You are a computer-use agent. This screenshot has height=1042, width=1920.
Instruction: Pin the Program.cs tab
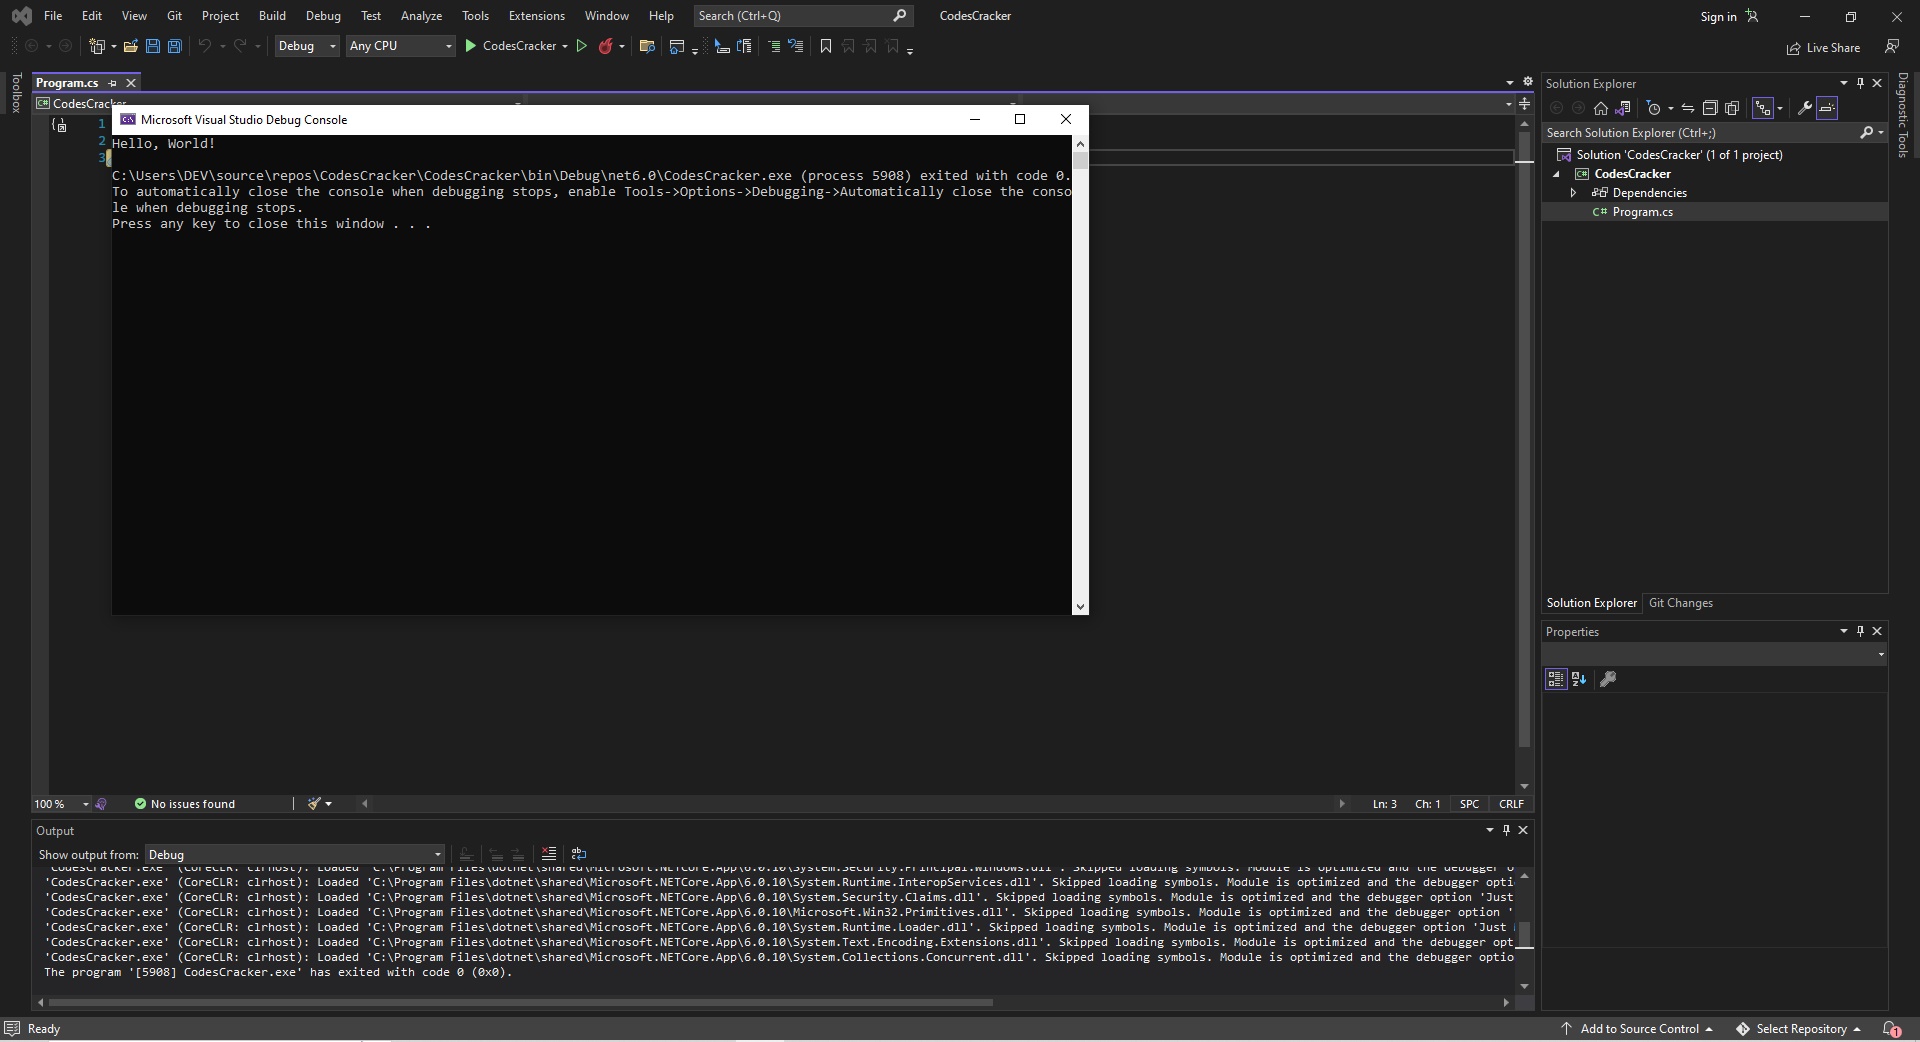[x=112, y=83]
